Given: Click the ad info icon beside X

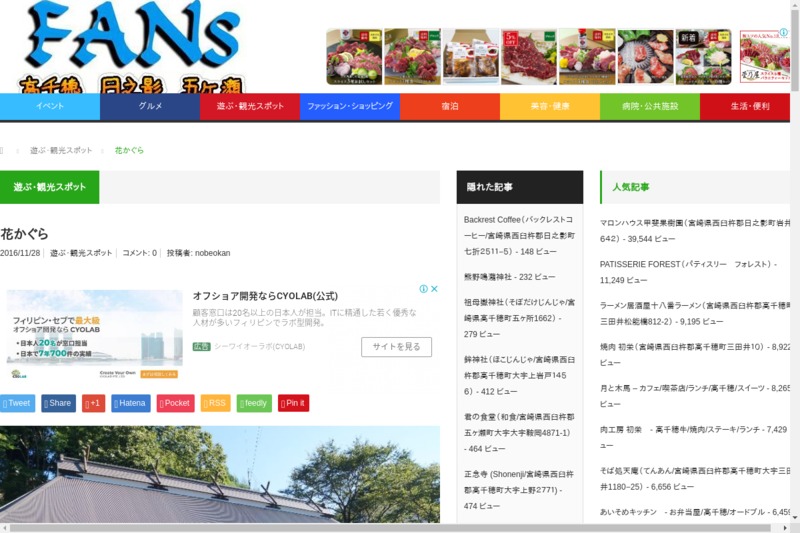Looking at the screenshot, I should [424, 289].
